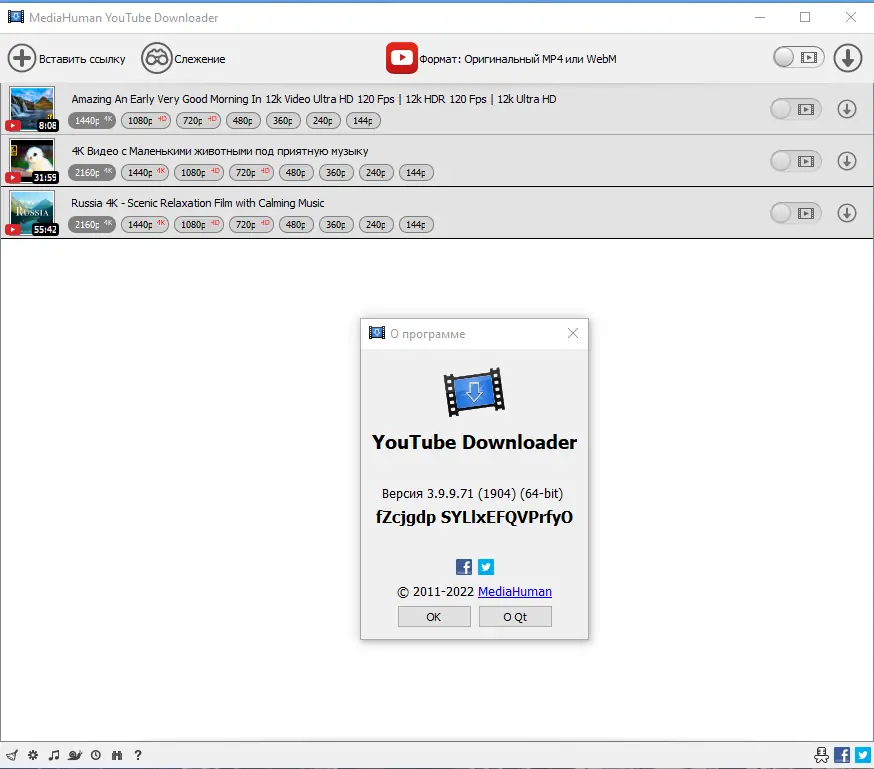Click the broom cleanup icon
The width and height of the screenshot is (874, 769).
point(12,755)
